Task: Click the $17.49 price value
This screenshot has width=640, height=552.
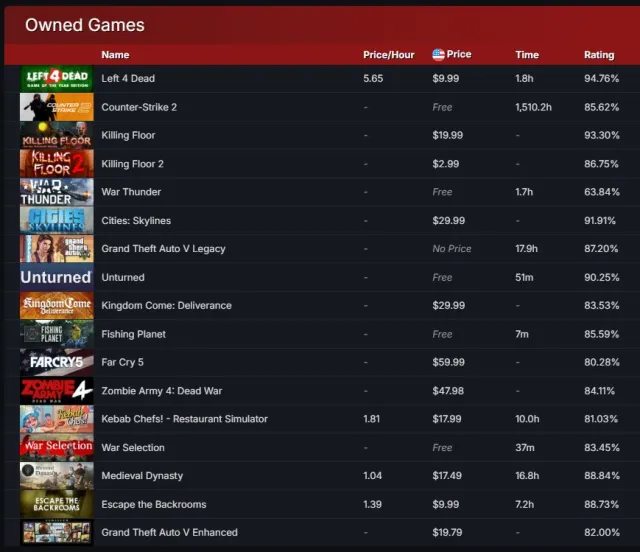Action: [447, 476]
